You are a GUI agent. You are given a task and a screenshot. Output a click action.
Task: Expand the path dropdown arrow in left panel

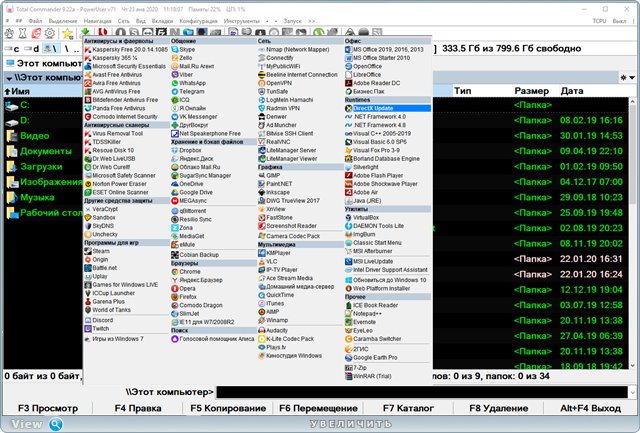tap(9, 78)
